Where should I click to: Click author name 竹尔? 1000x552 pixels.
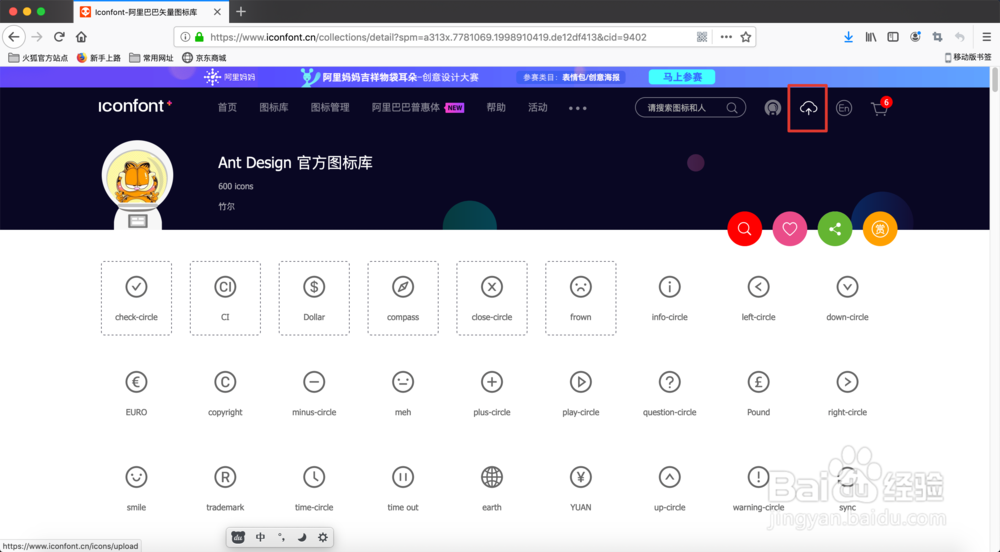tap(226, 207)
